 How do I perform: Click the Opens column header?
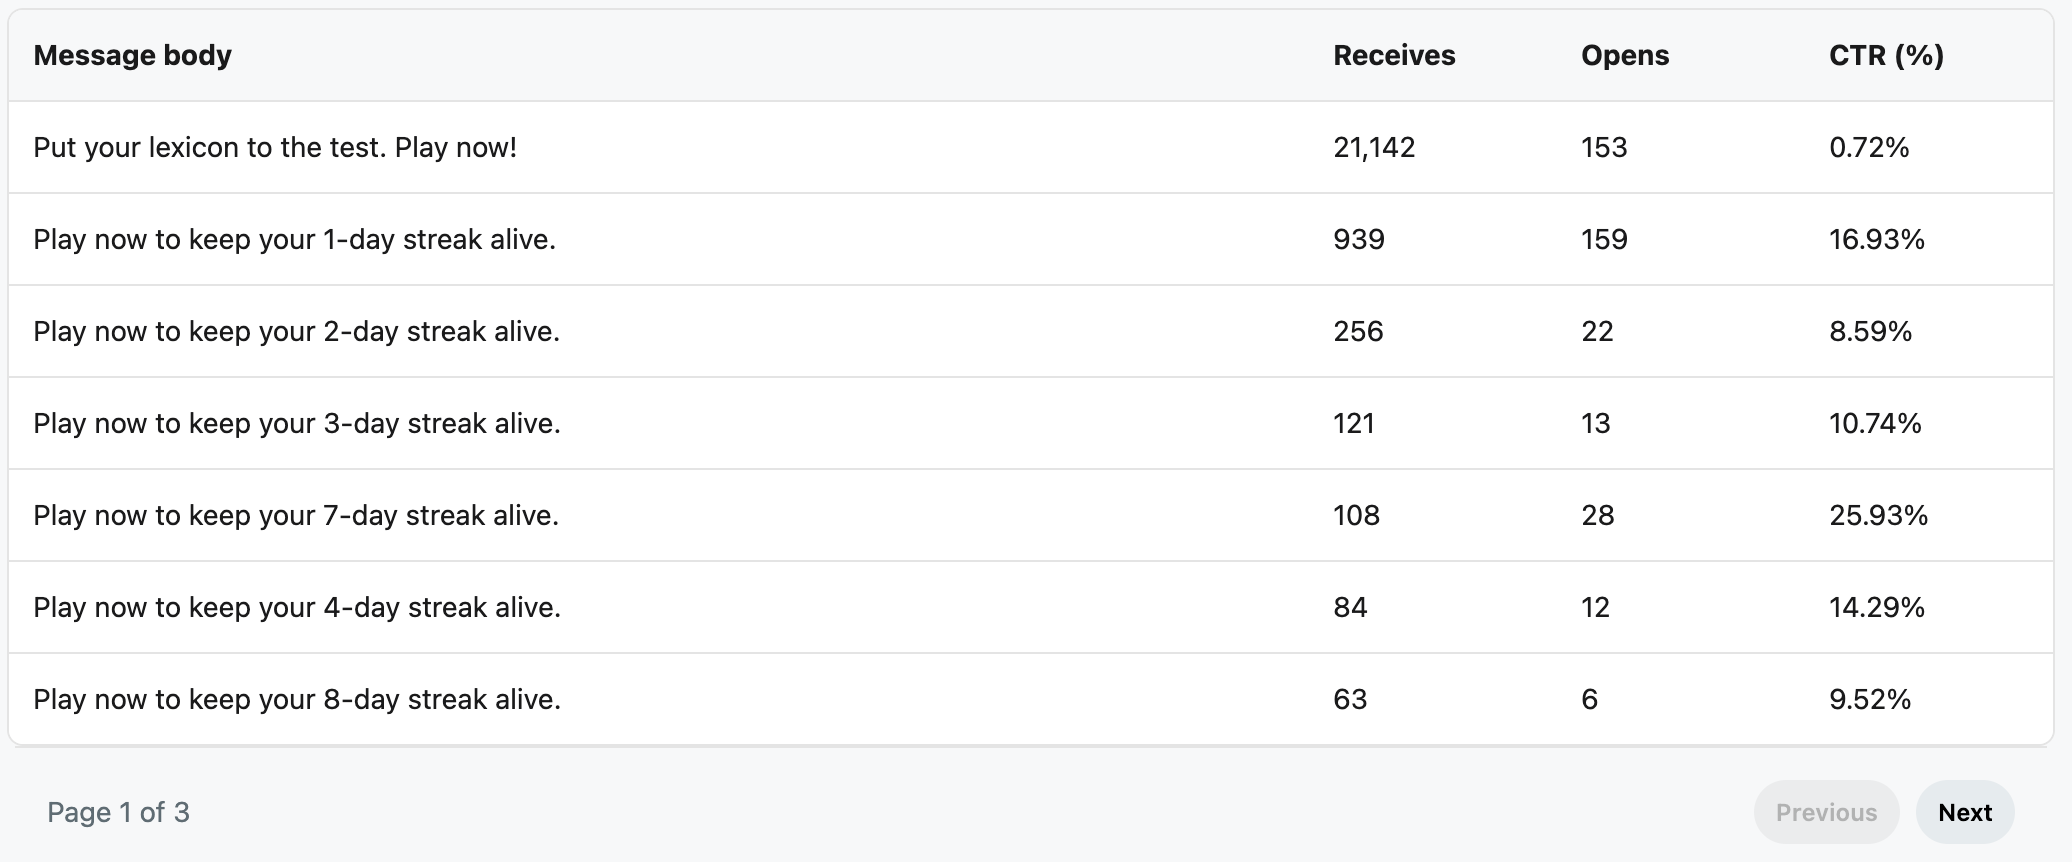1625,55
